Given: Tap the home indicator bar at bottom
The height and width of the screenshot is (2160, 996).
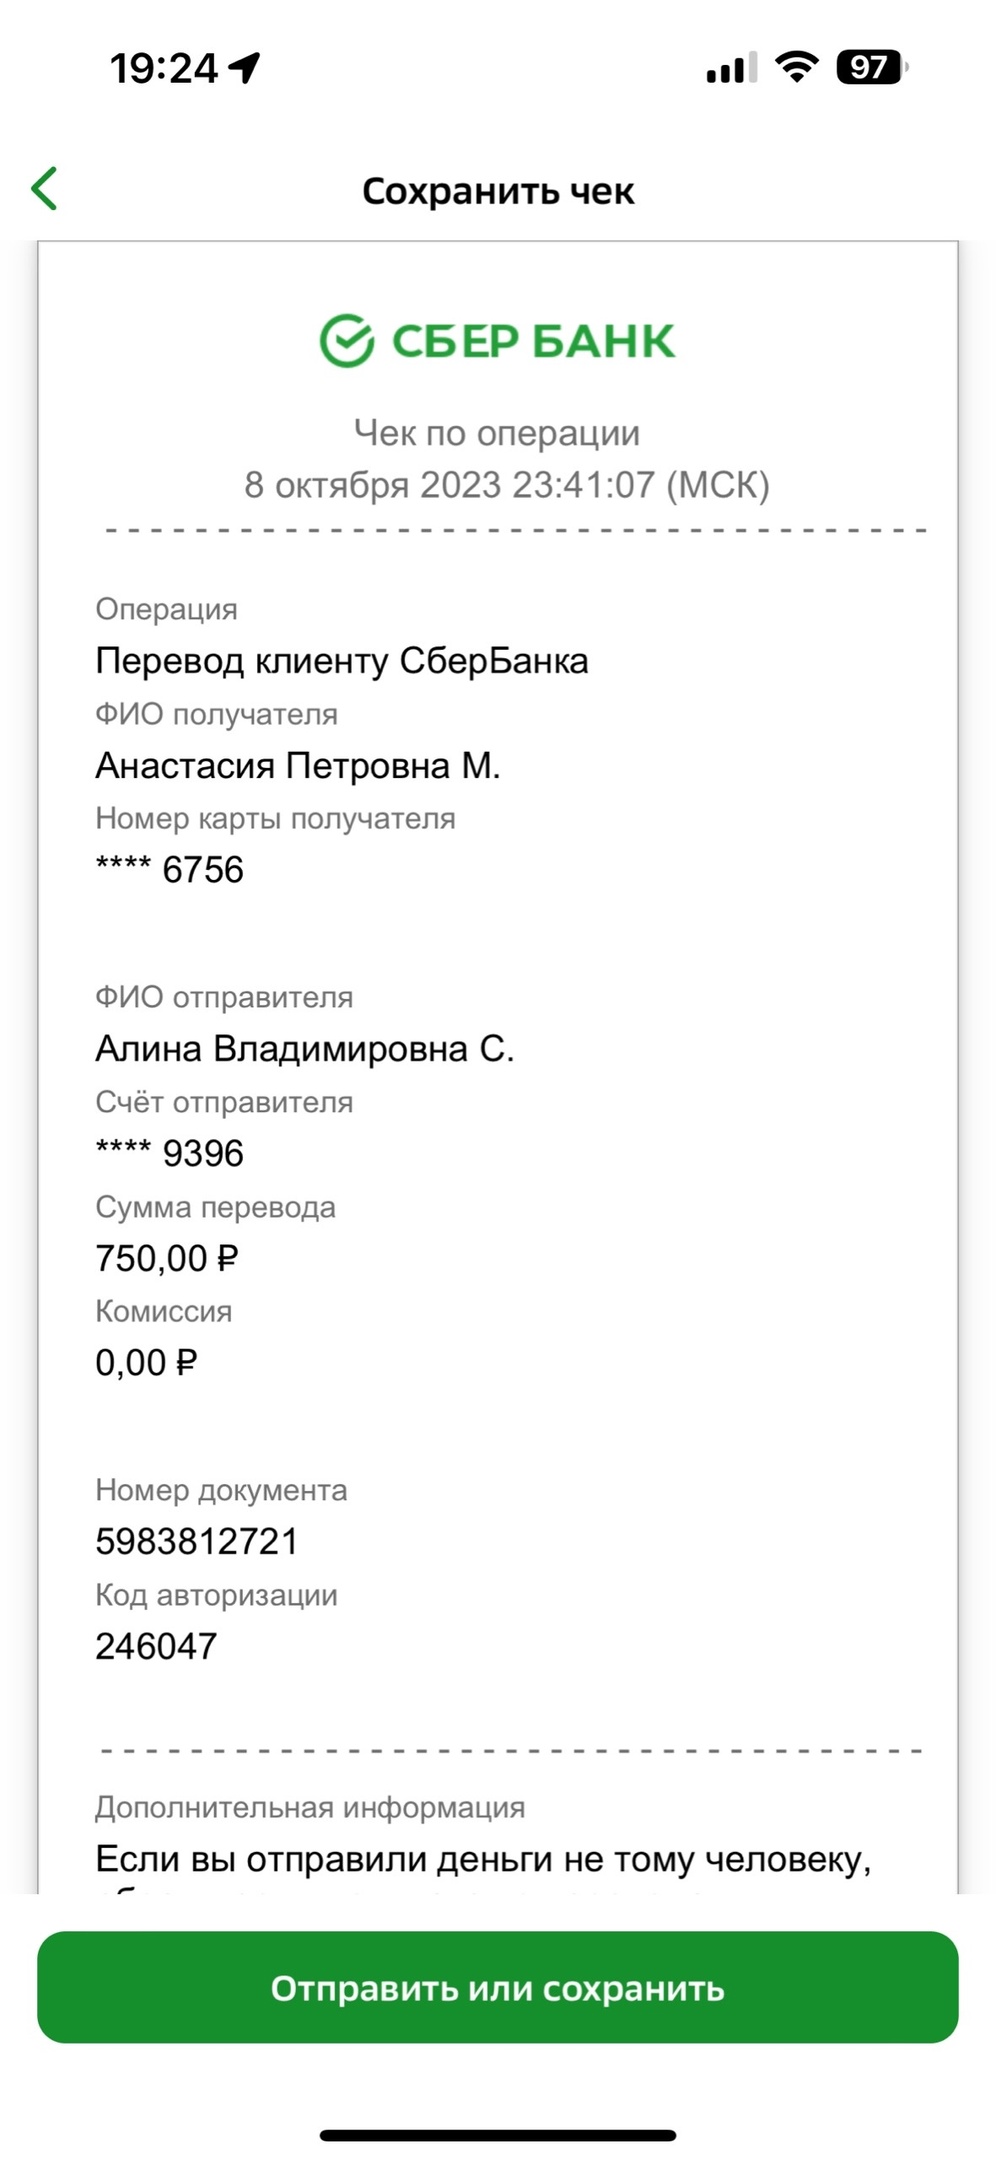Looking at the screenshot, I should pos(498,2135).
